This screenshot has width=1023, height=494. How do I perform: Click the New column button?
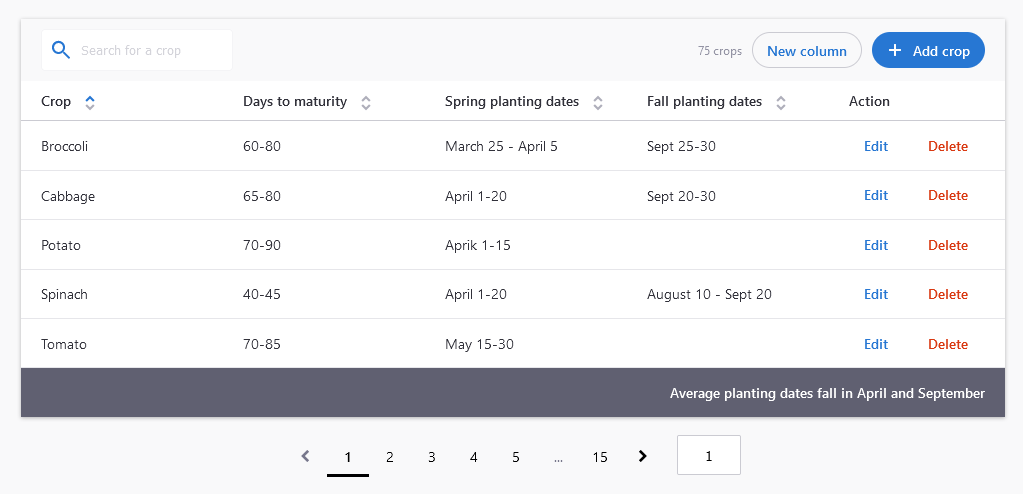pyautogui.click(x=807, y=50)
